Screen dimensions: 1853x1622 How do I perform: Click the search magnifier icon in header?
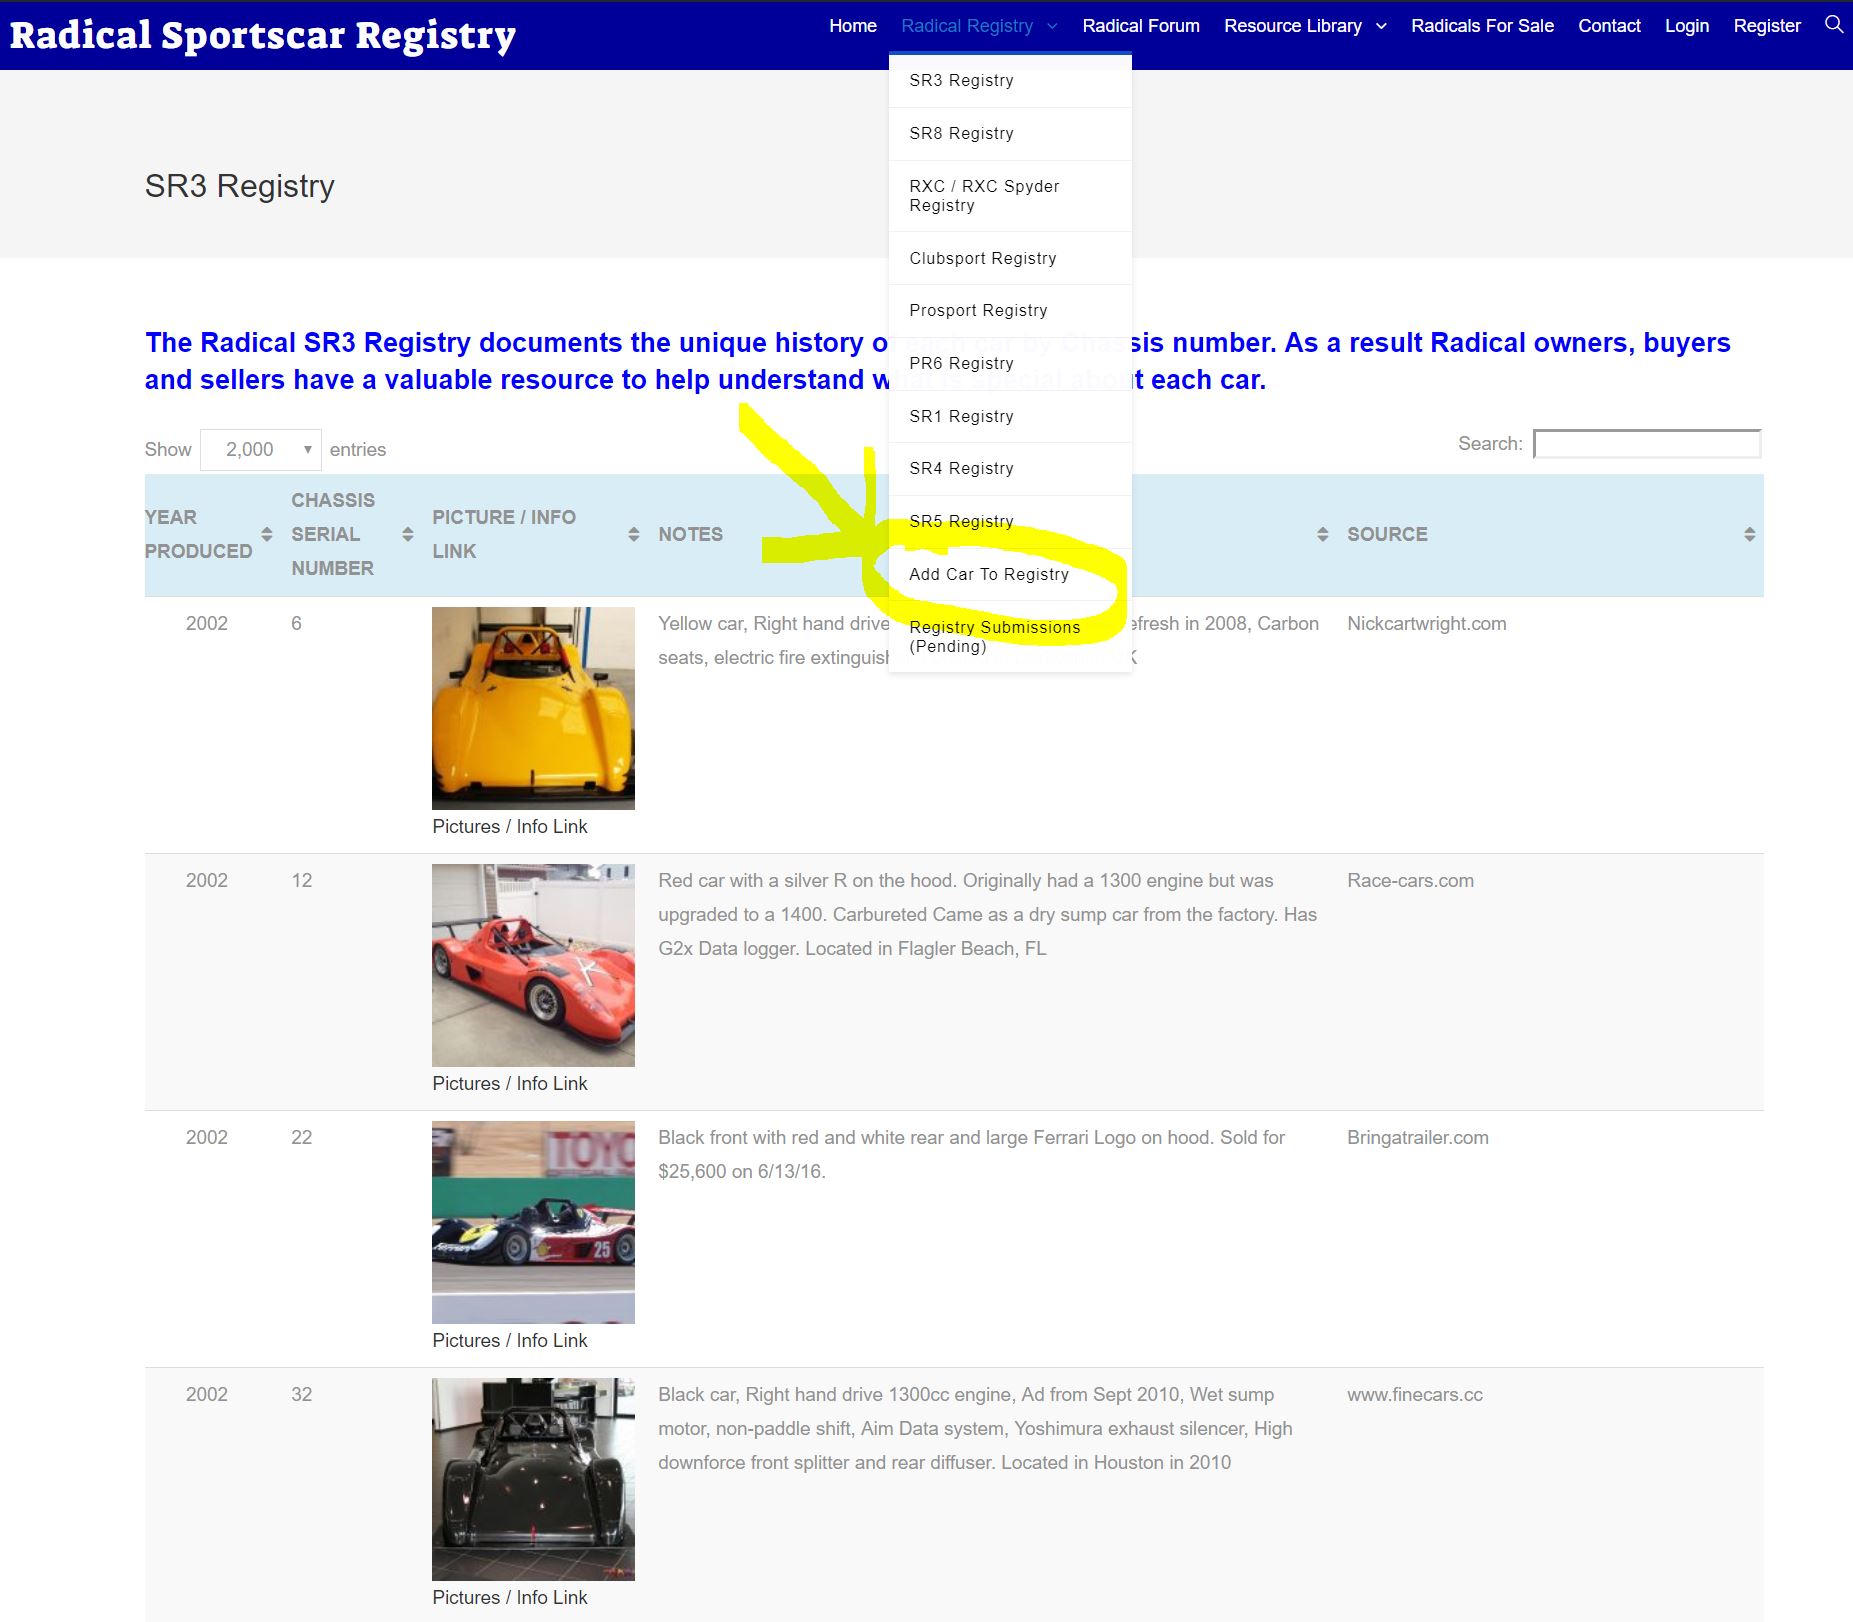coord(1833,25)
